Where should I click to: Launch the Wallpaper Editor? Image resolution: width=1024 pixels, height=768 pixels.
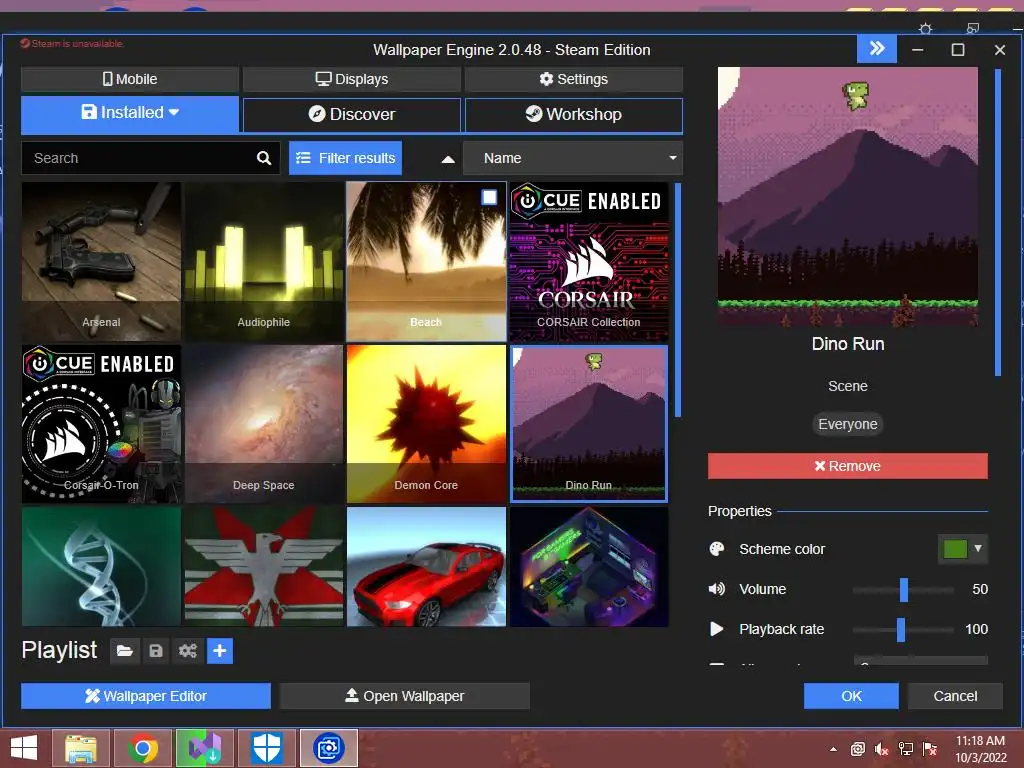click(x=146, y=696)
